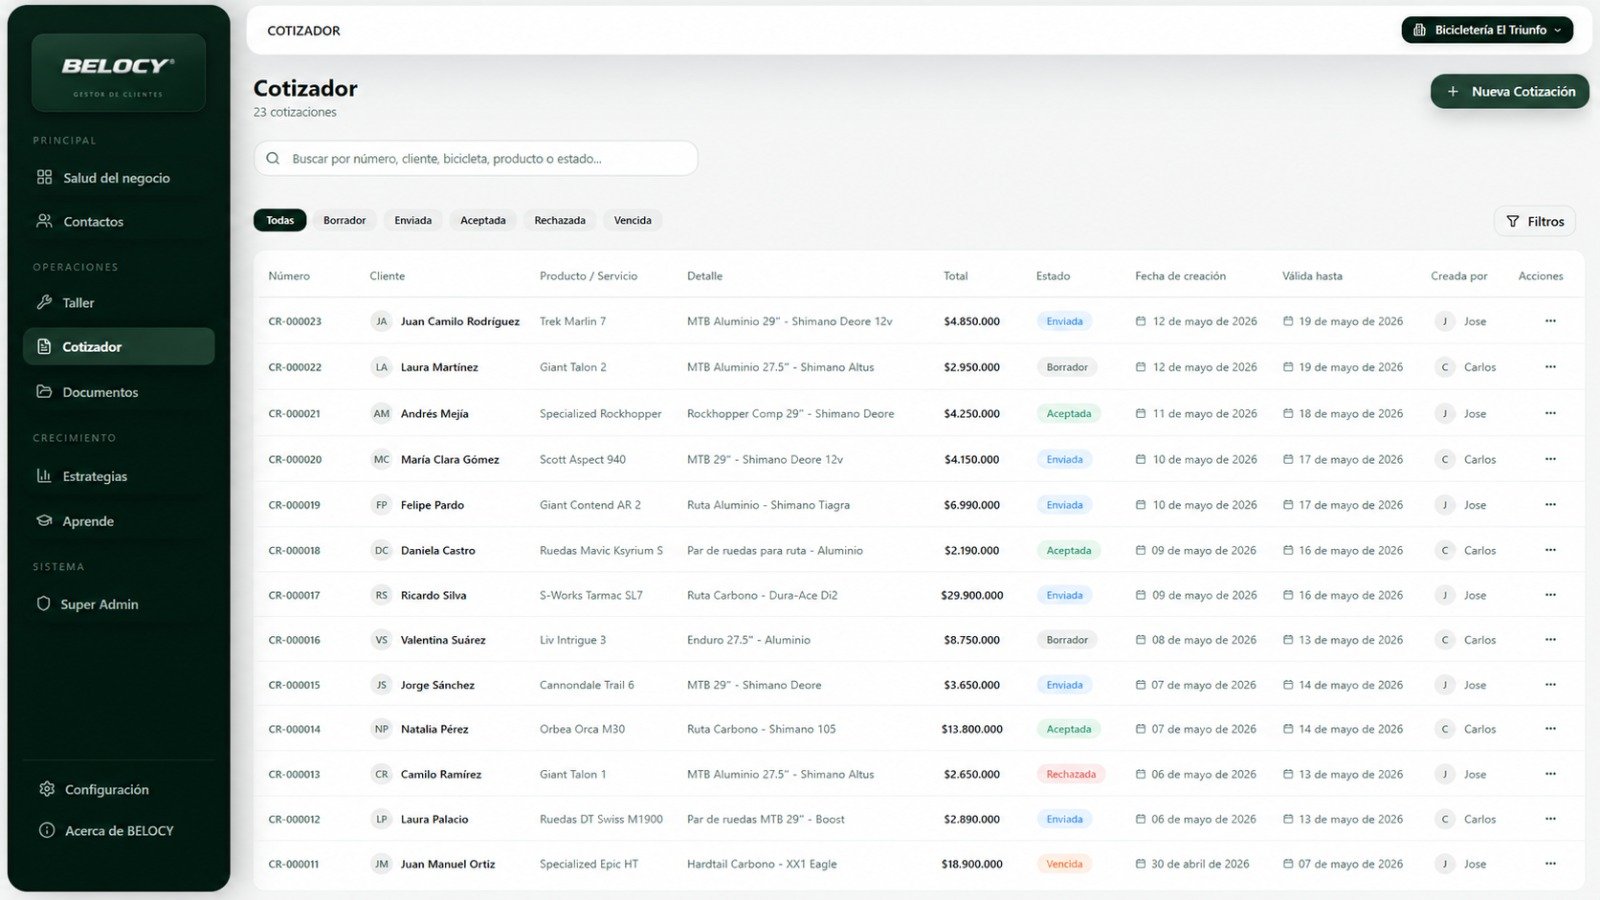Click product Specialized Rockhopper
Image resolution: width=1600 pixels, height=900 pixels.
pos(600,413)
